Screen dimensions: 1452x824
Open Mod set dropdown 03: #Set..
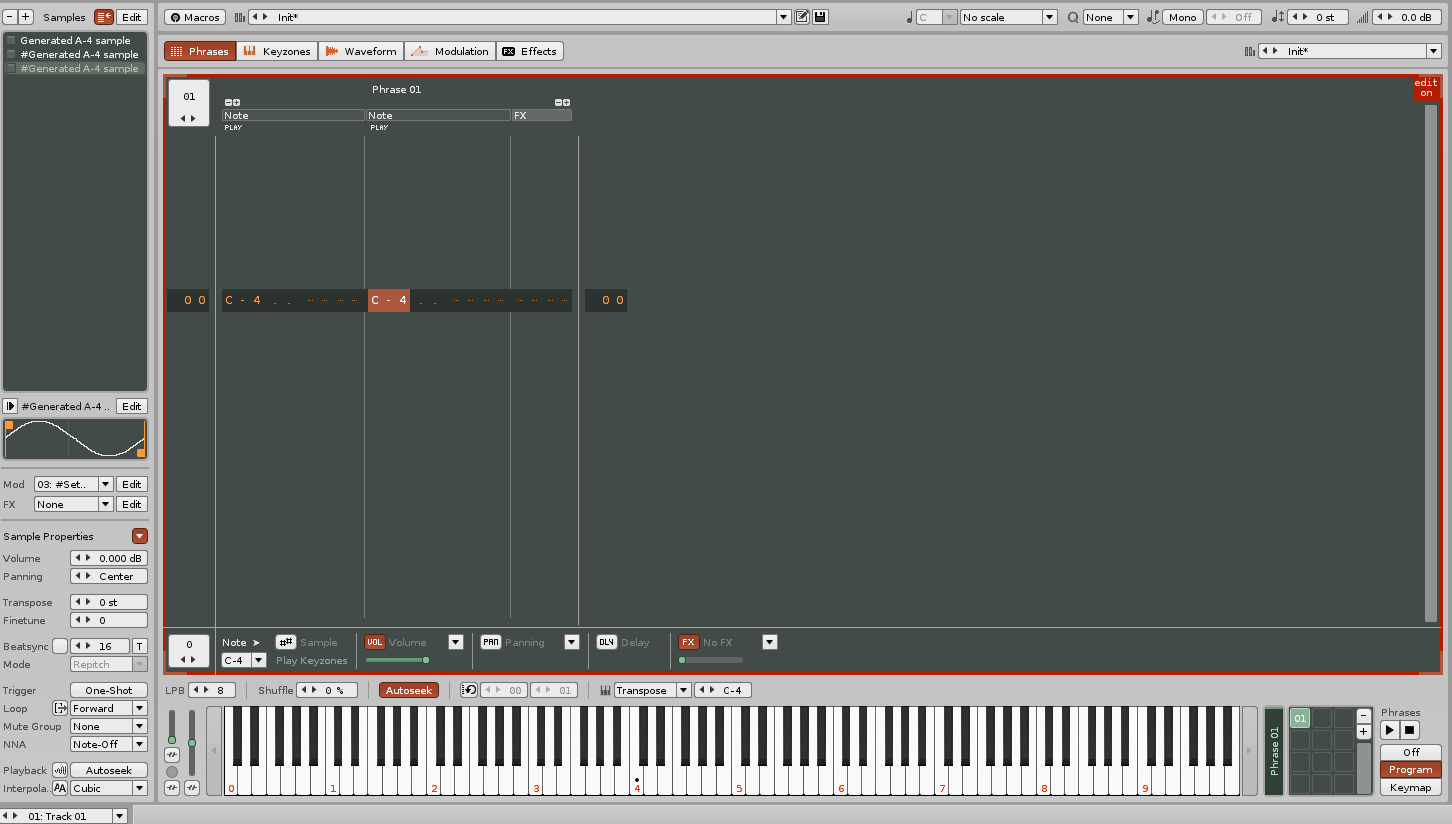coord(74,484)
